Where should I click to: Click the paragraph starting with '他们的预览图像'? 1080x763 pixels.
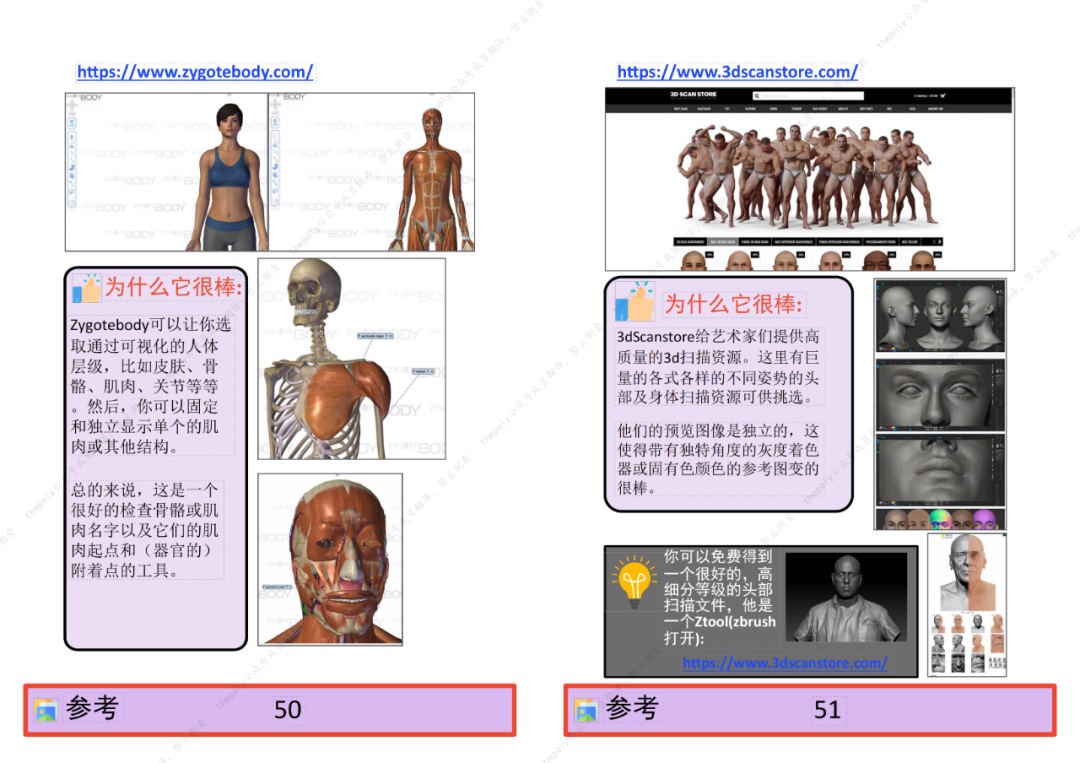coord(718,459)
